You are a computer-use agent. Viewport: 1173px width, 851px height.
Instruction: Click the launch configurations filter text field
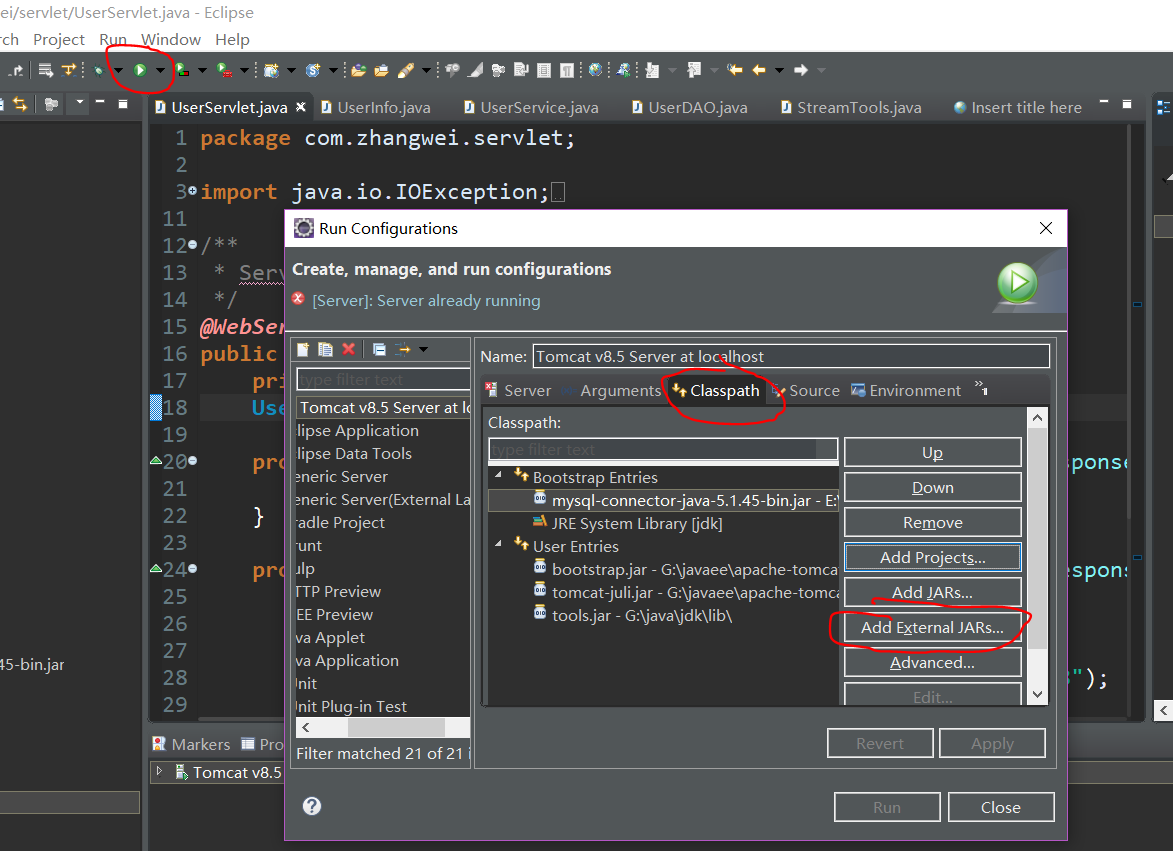(x=383, y=379)
